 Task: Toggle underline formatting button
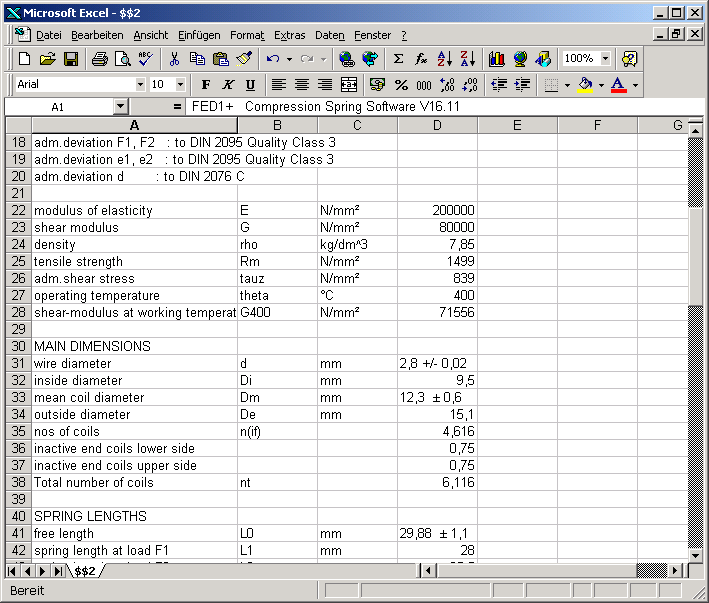(250, 85)
